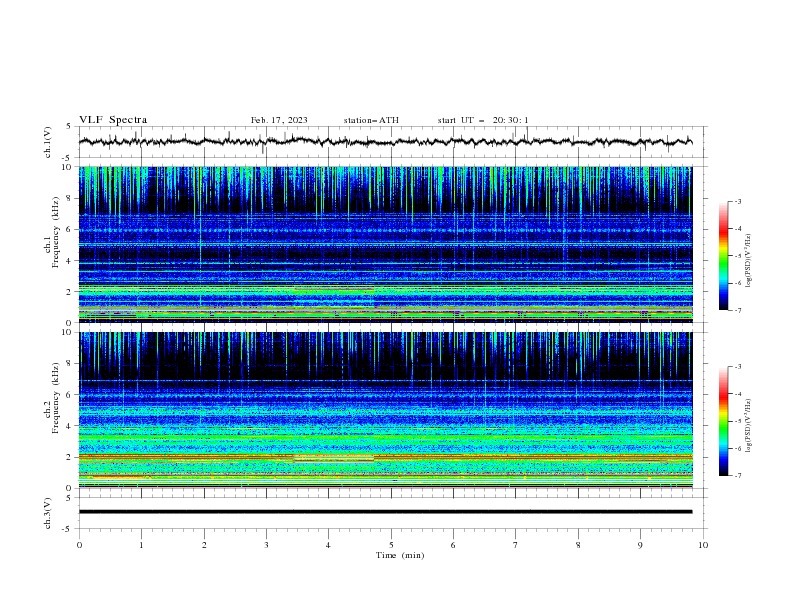Click the 'station=ATH' label
The image size is (792, 612).
coord(371,120)
